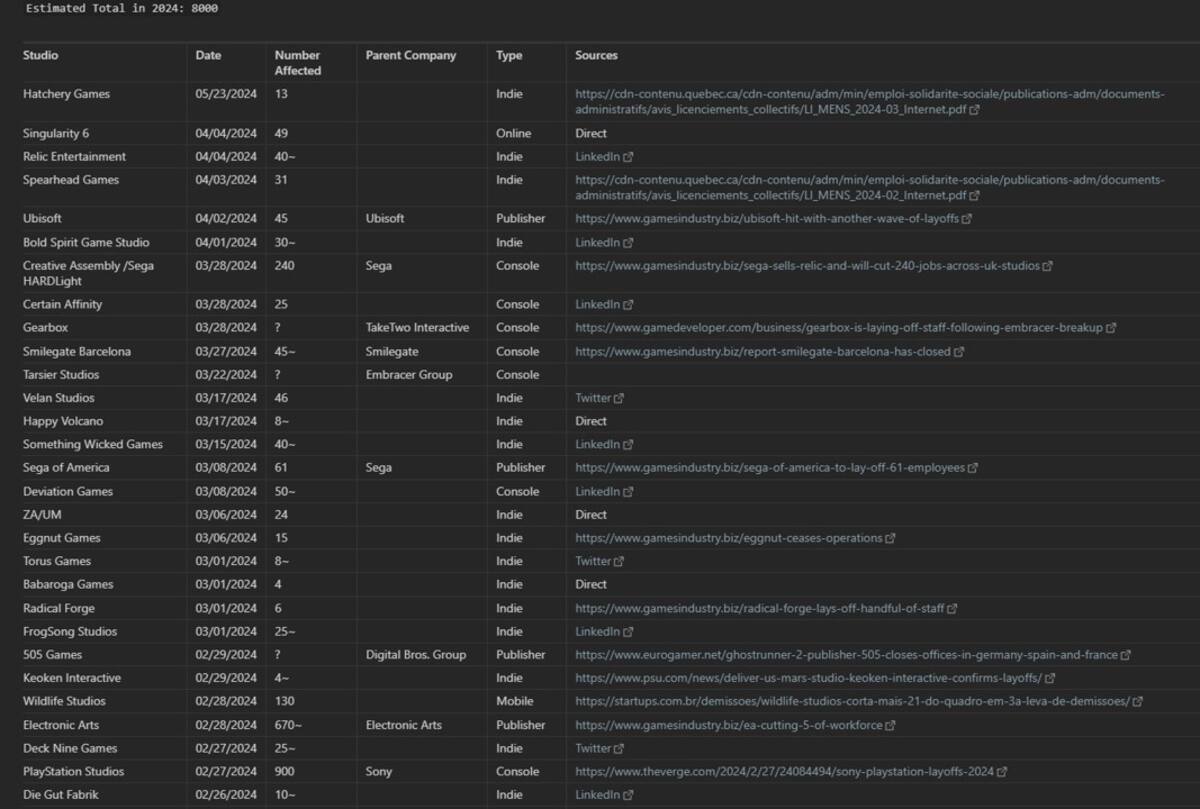
Task: Select the Happy Volcano studio cell
Action: click(63, 422)
